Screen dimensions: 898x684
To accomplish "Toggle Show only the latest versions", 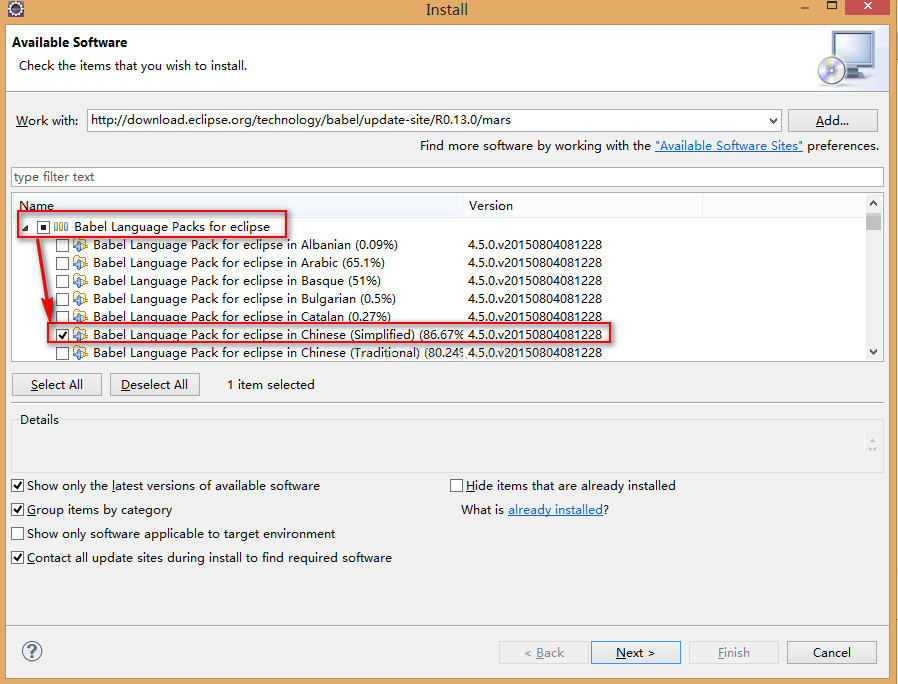I will [x=18, y=486].
